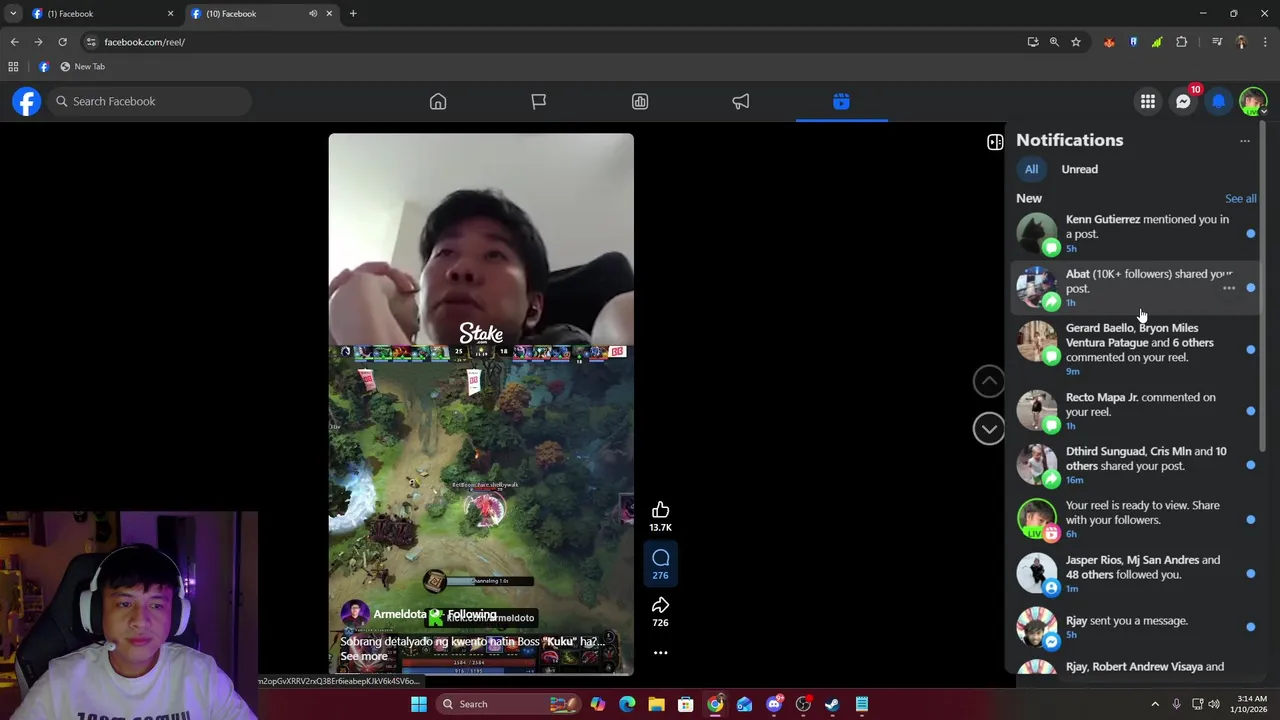The width and height of the screenshot is (1280, 720).
Task: Close notifications via the bell icon
Action: [1218, 101]
